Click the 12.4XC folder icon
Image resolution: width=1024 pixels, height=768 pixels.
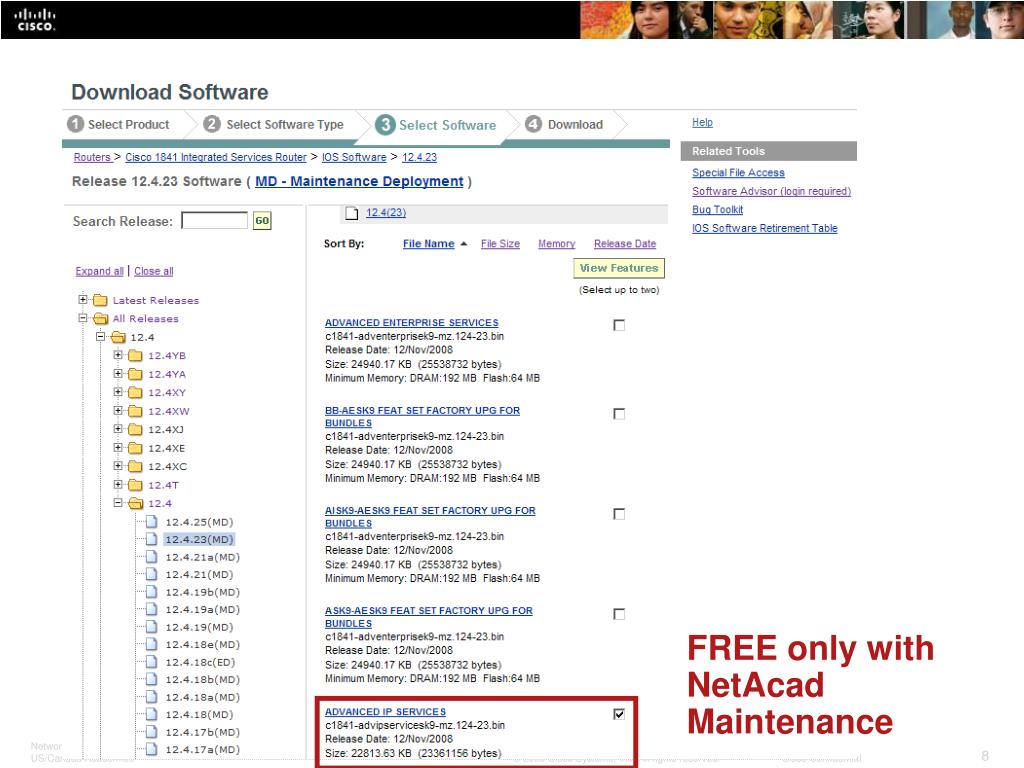click(135, 466)
